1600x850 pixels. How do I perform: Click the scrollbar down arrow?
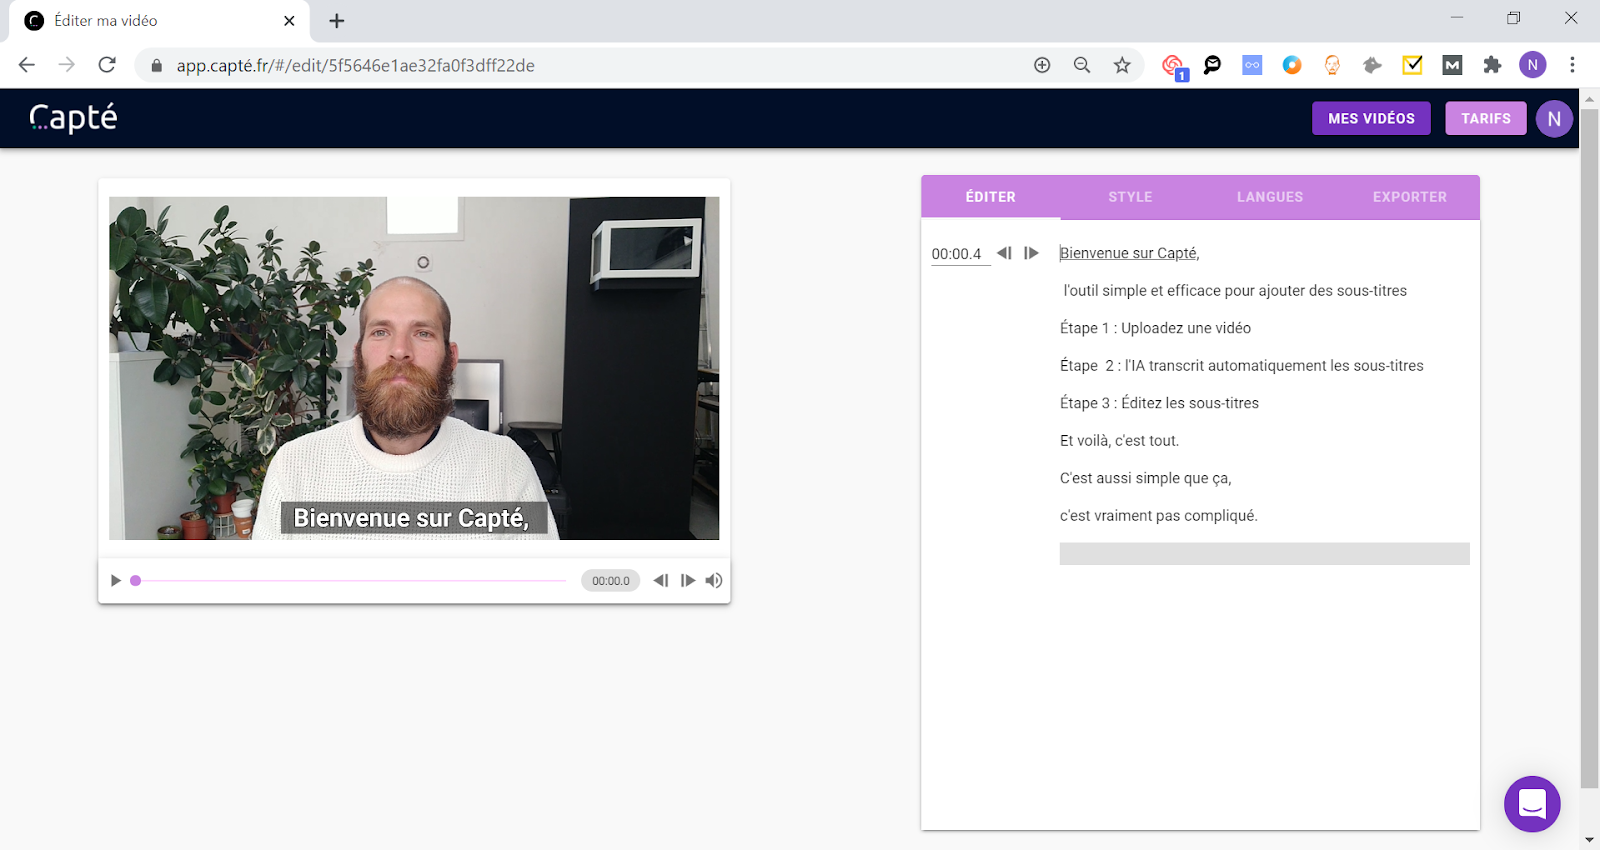pyautogui.click(x=1589, y=840)
